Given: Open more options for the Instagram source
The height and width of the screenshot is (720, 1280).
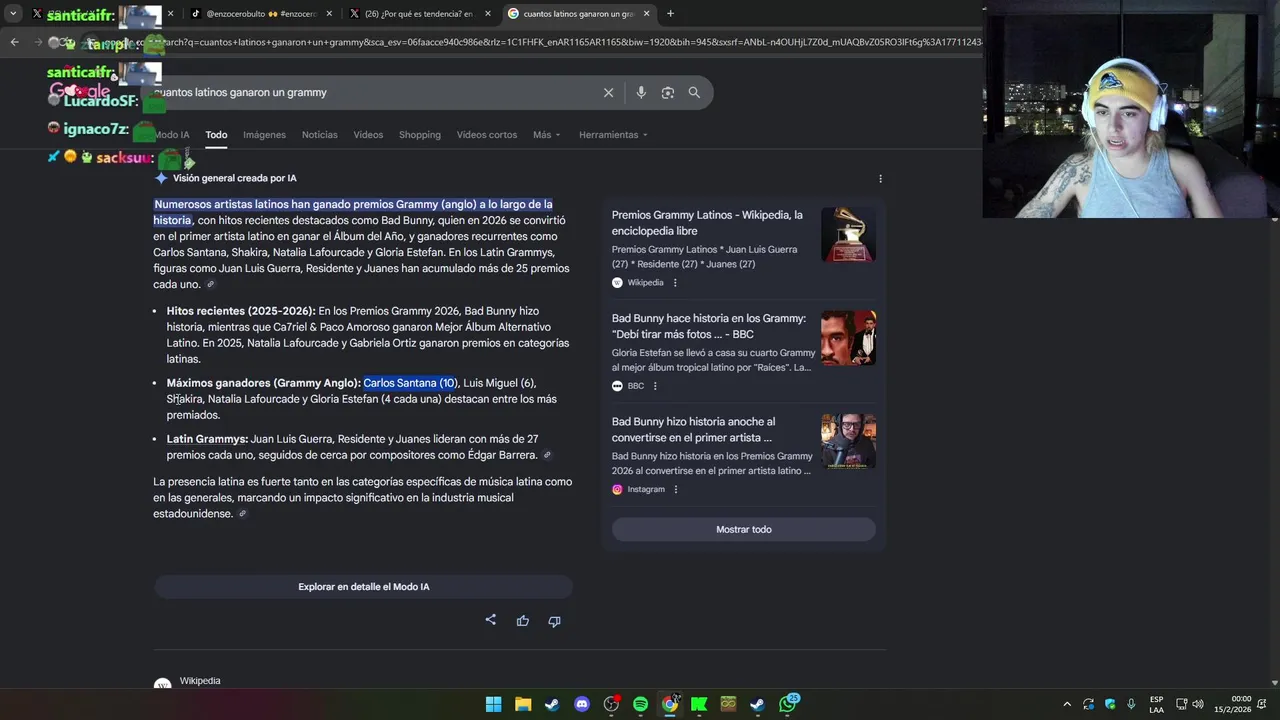Looking at the screenshot, I should pyautogui.click(x=676, y=490).
